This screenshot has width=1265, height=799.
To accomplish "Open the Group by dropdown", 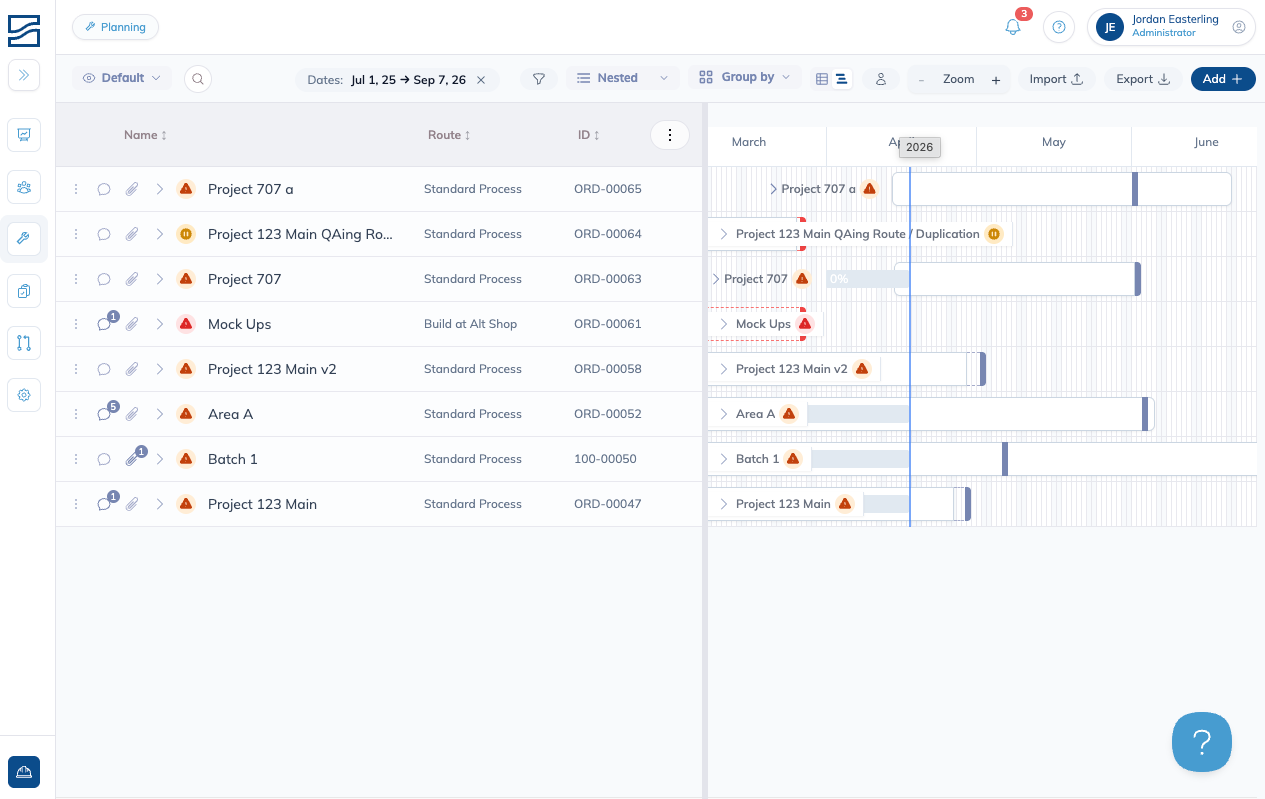I will pos(745,77).
